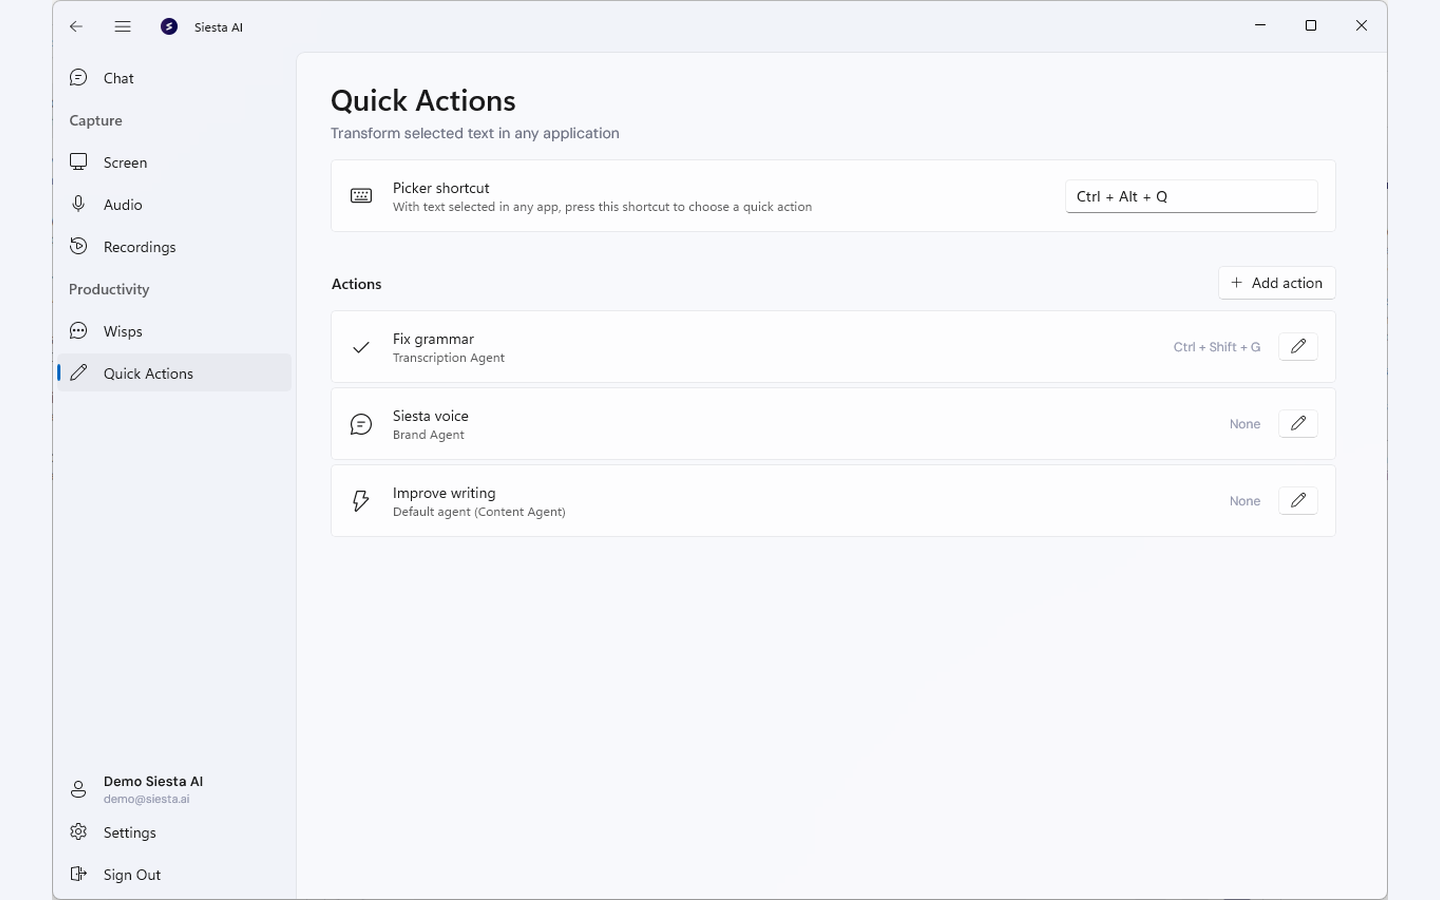Edit the Fix grammar action with its pencil icon

point(1298,346)
